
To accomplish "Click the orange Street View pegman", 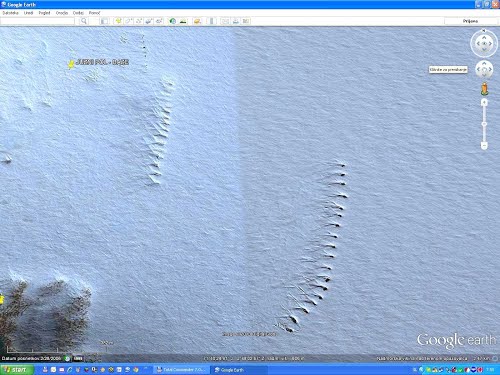I will click(485, 89).
